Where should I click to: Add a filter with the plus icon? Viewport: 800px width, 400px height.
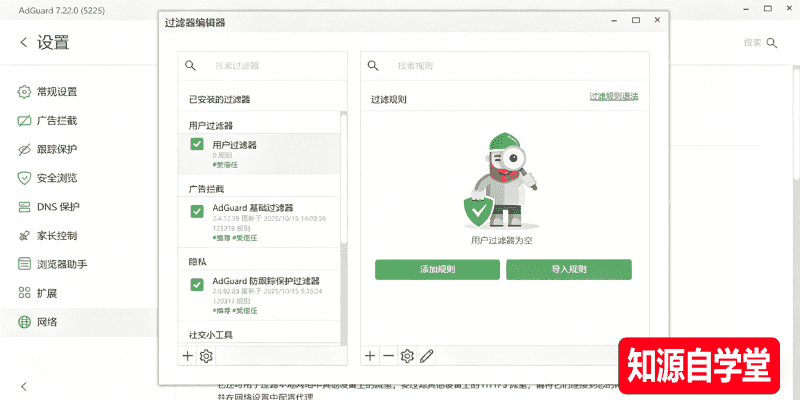[x=187, y=356]
